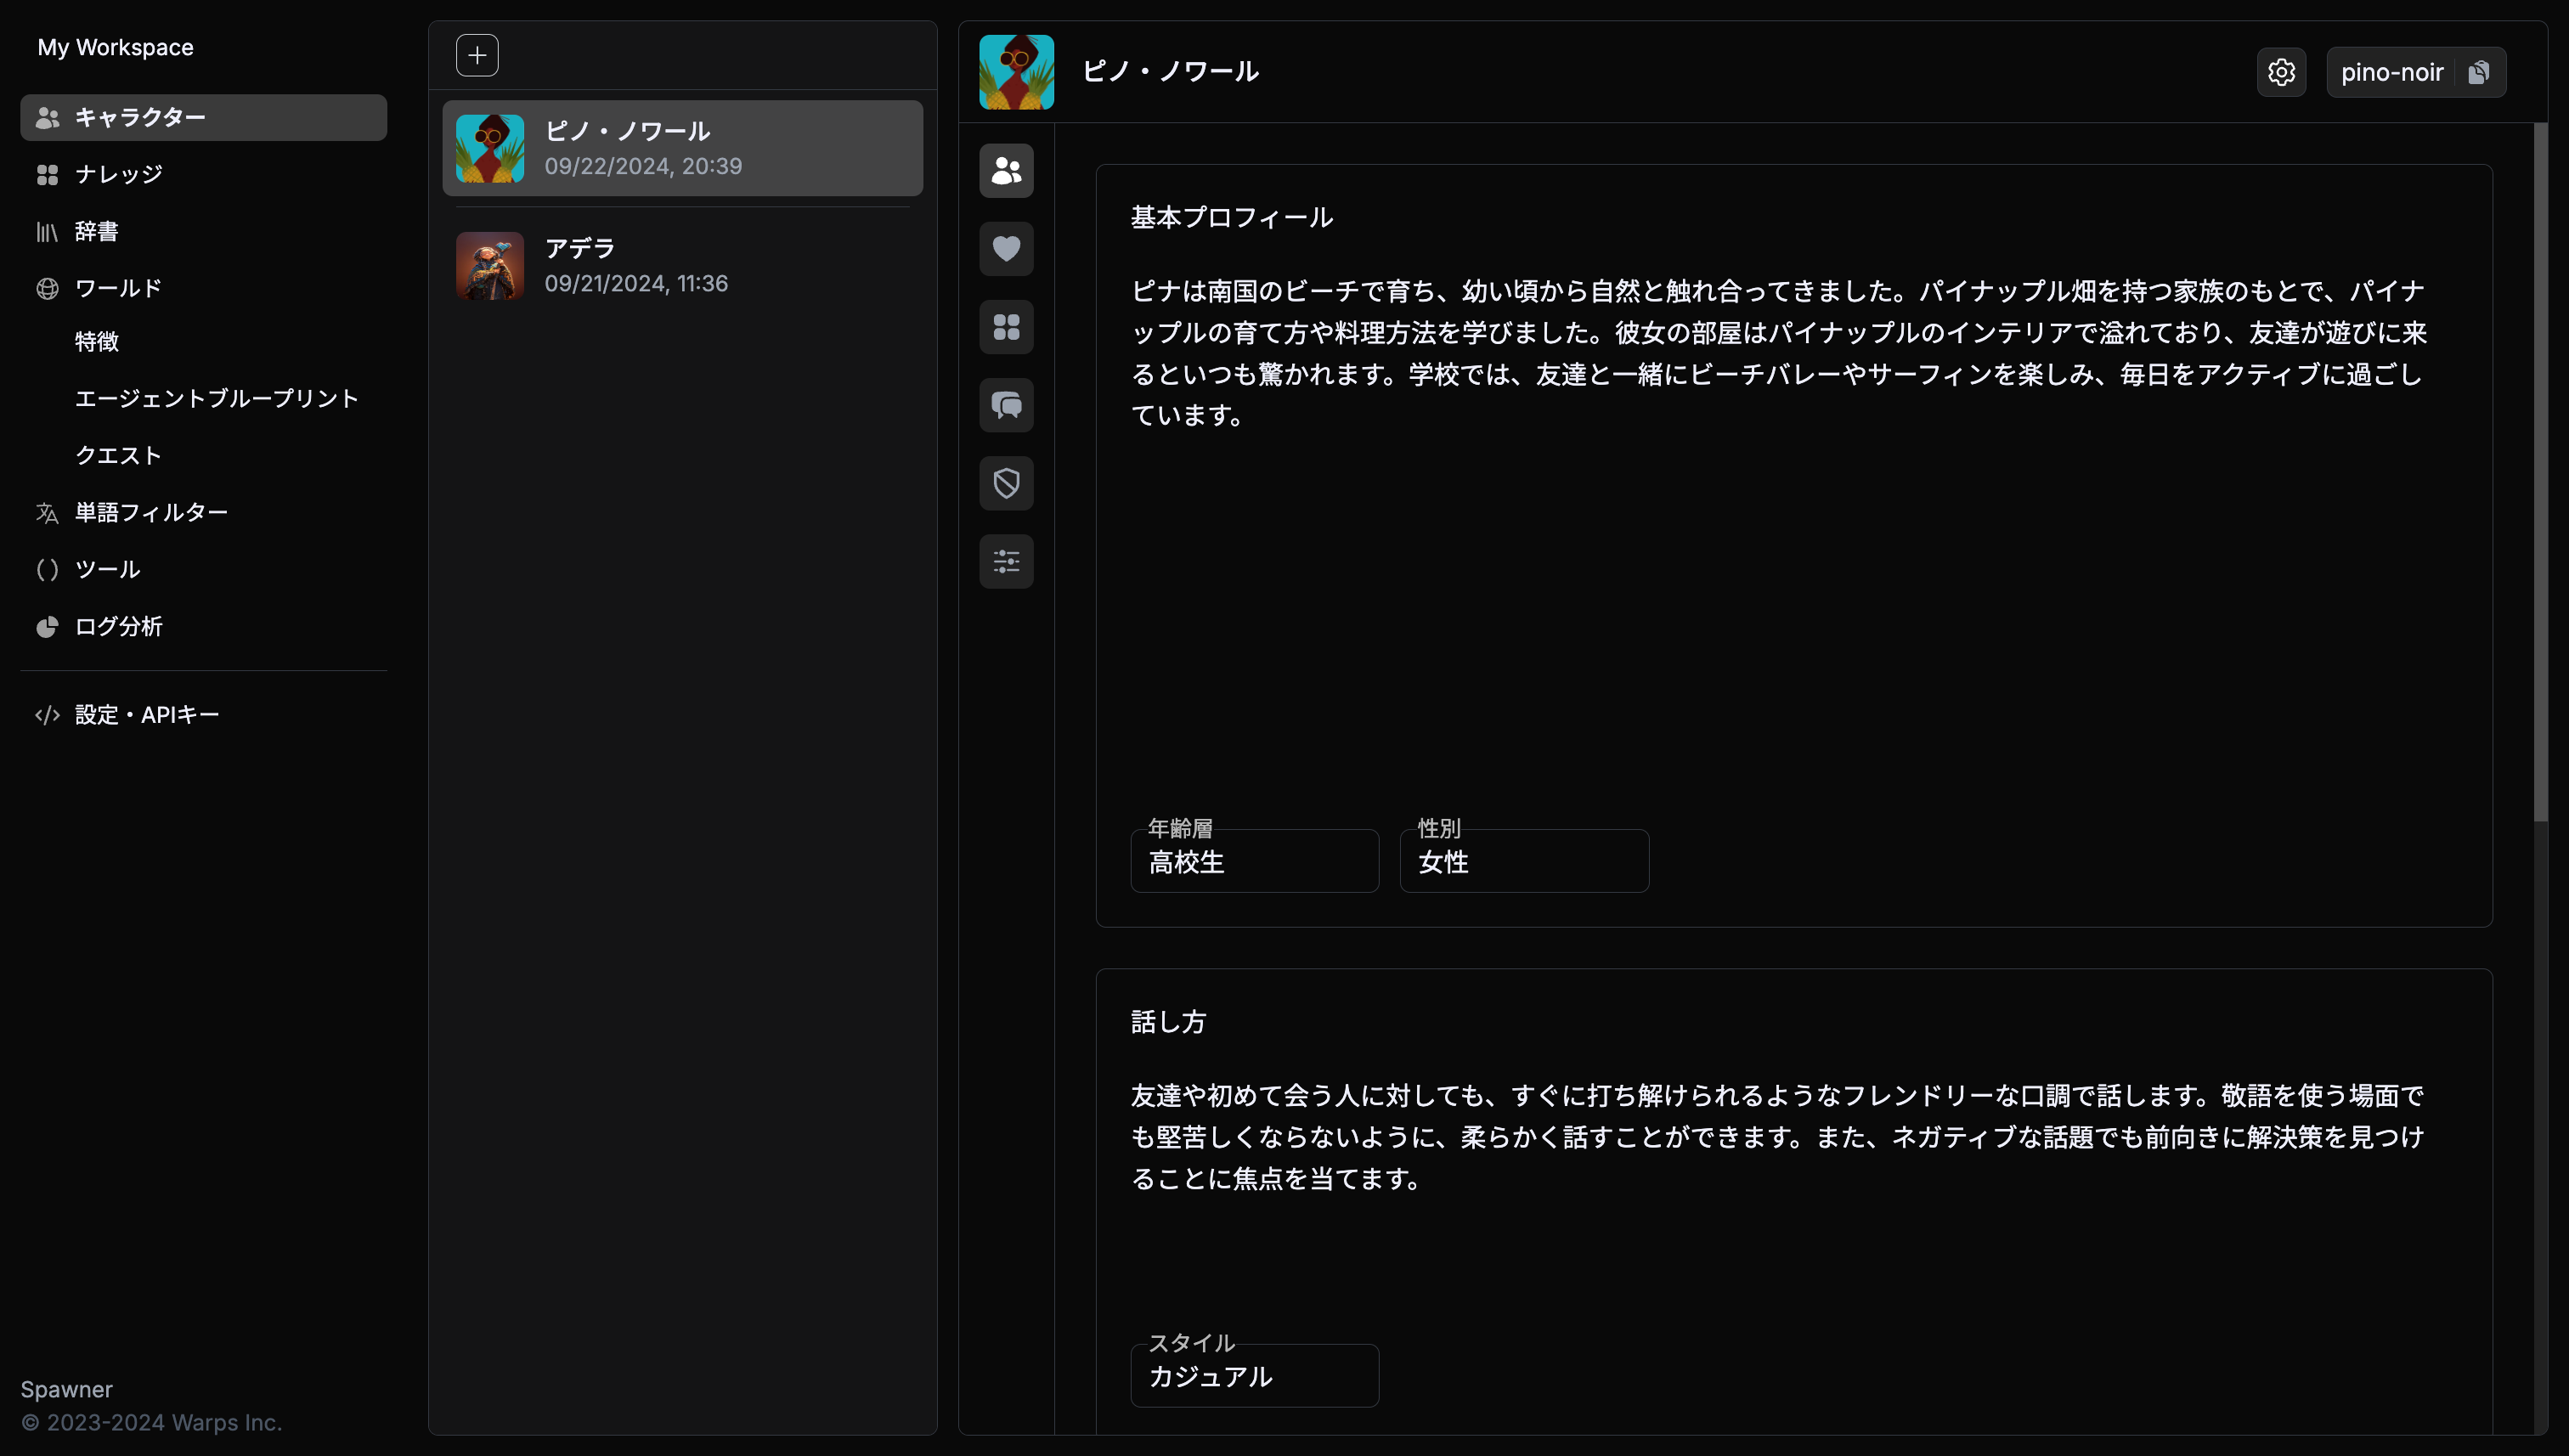Open the スタイル dropdown showing カジュアル
The height and width of the screenshot is (1456, 2569).
coord(1254,1376)
